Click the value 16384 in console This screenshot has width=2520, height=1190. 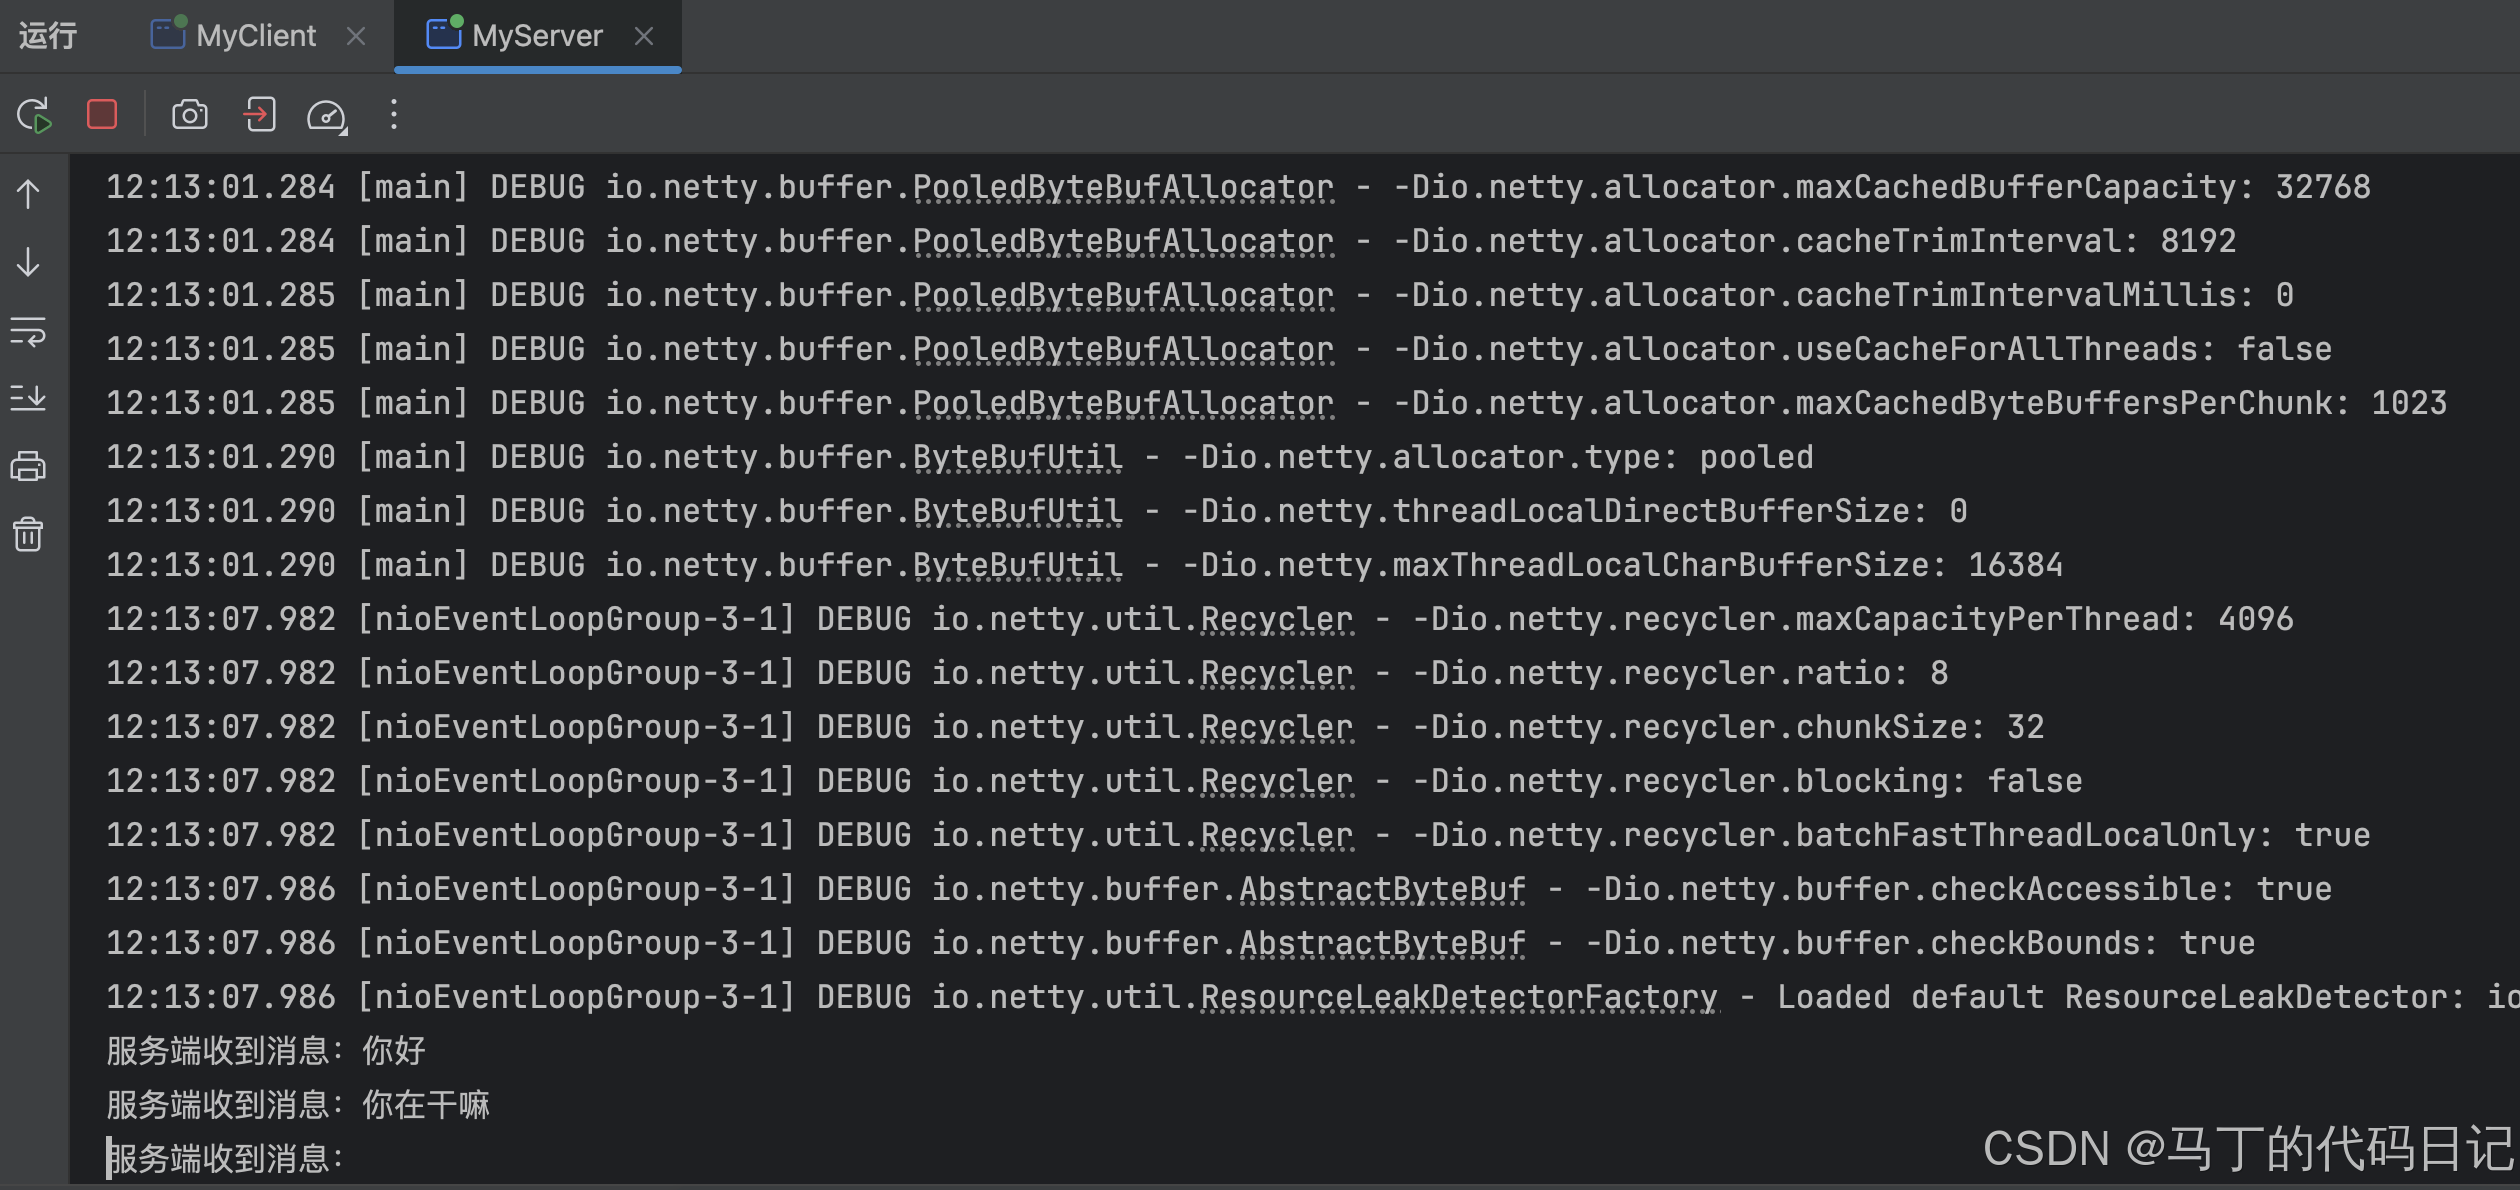2015,565
